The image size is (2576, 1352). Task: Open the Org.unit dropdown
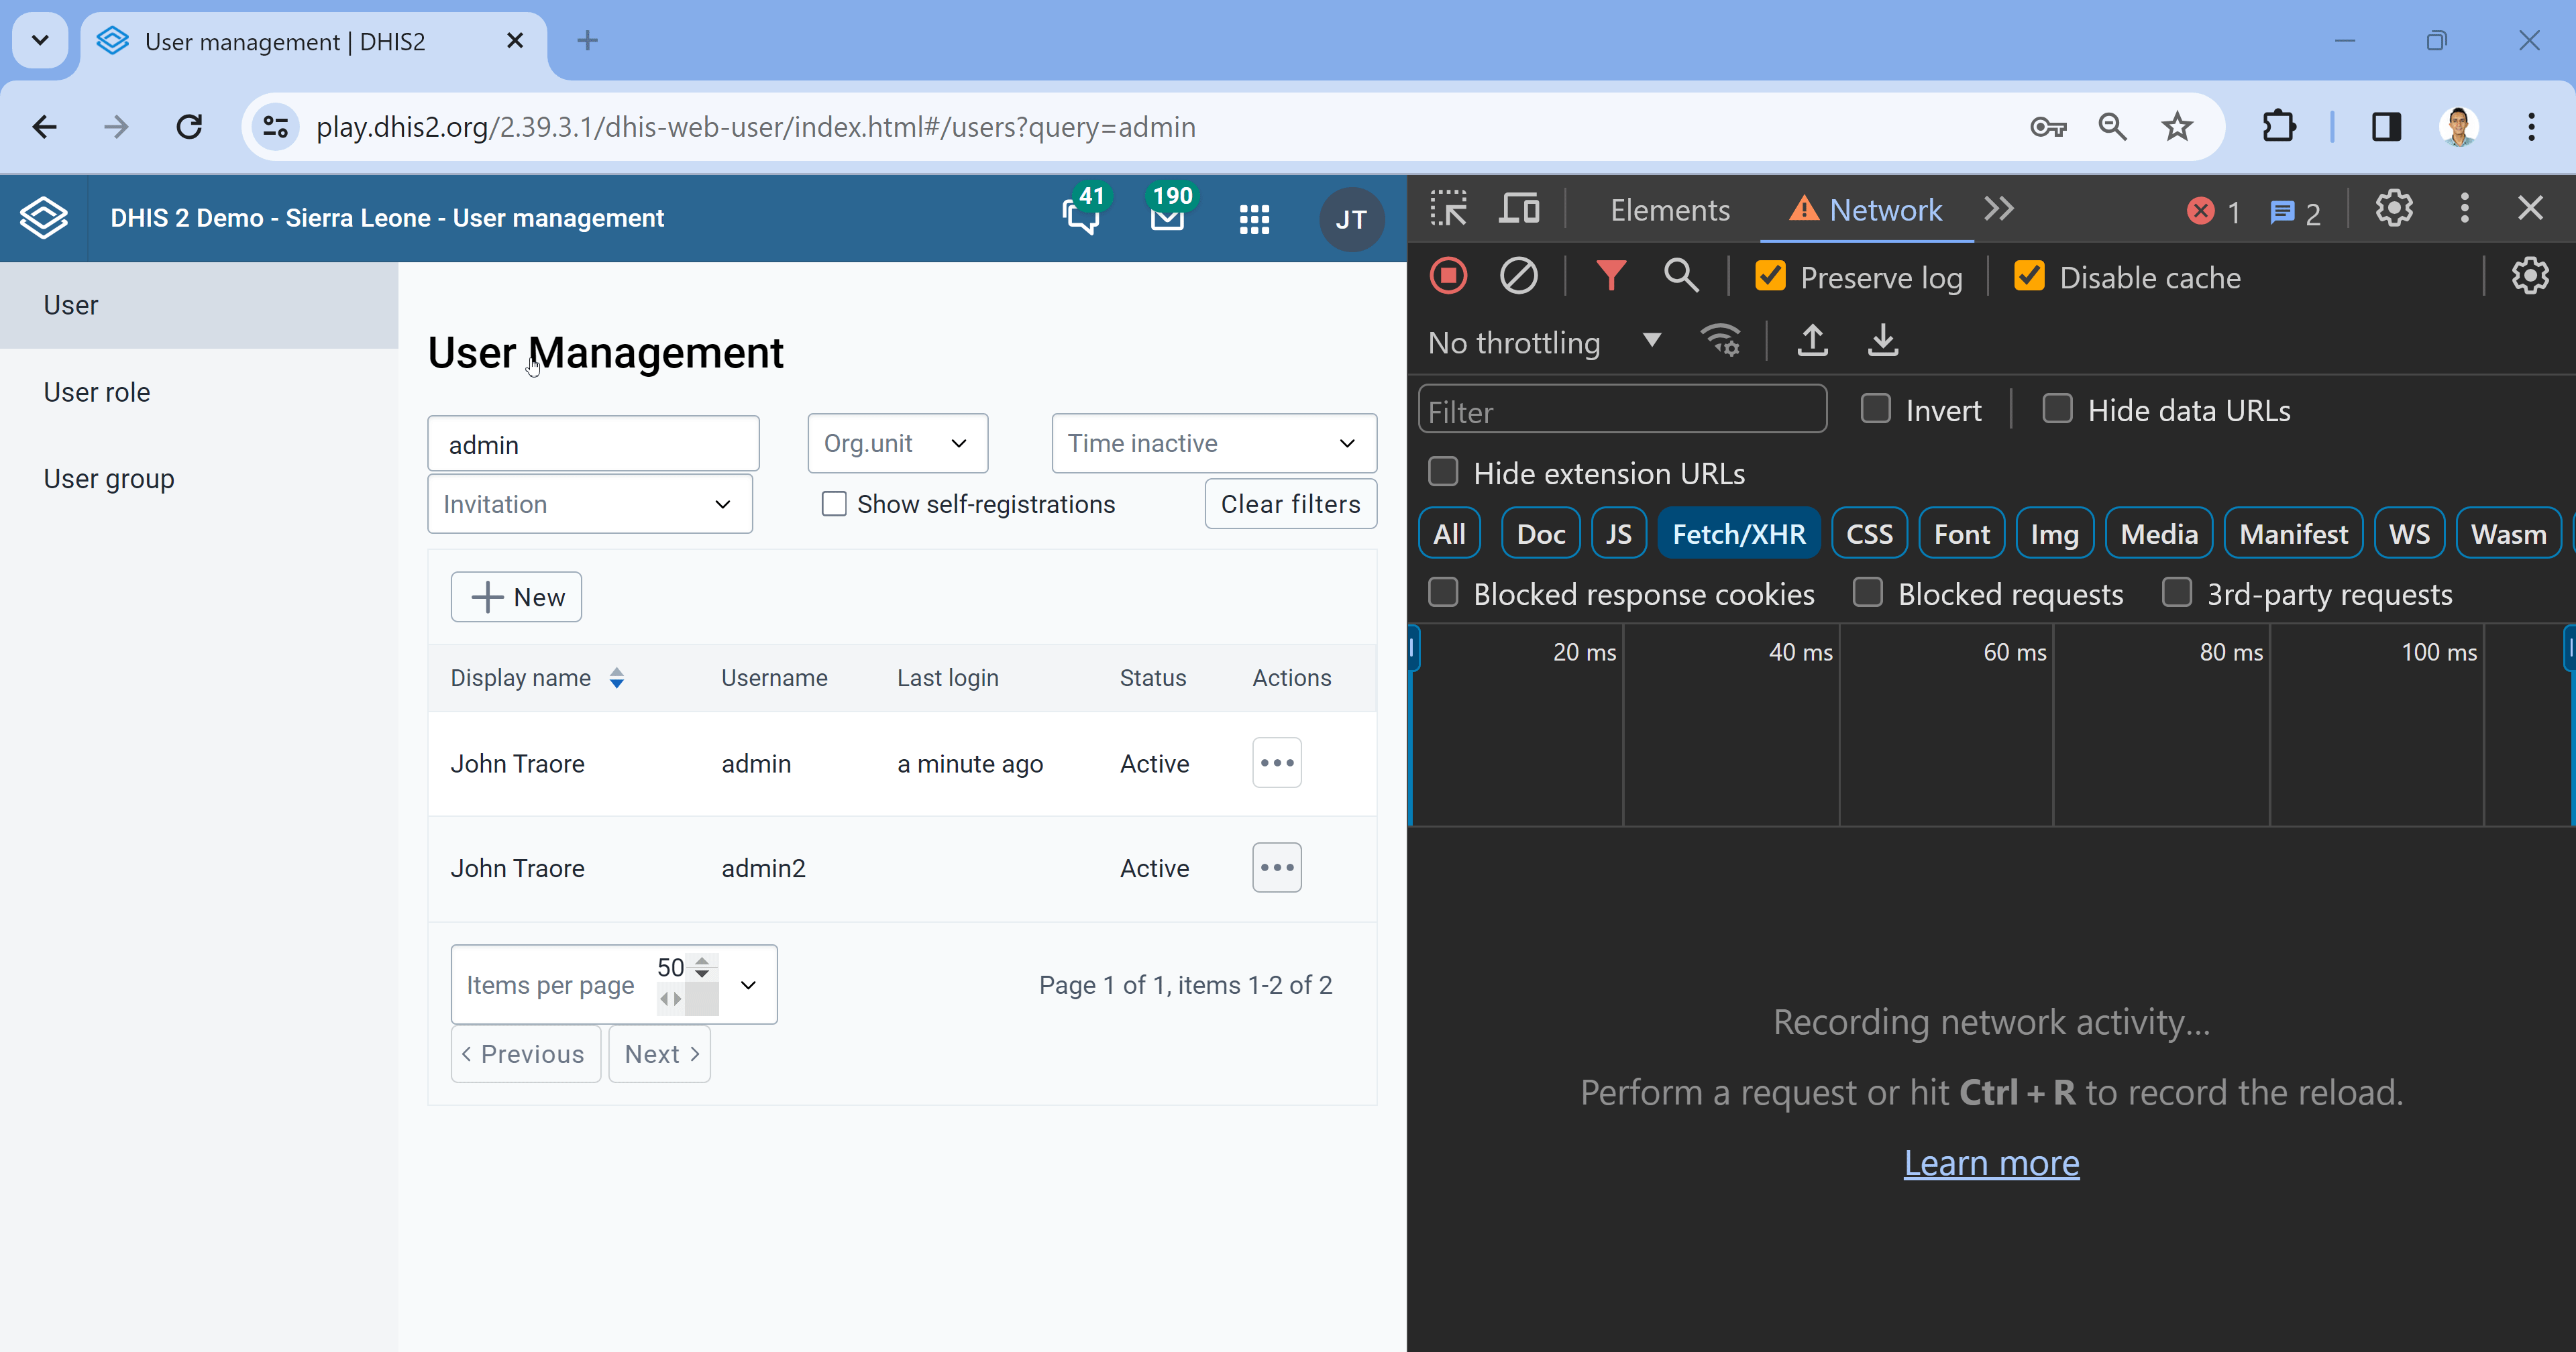[x=897, y=443]
